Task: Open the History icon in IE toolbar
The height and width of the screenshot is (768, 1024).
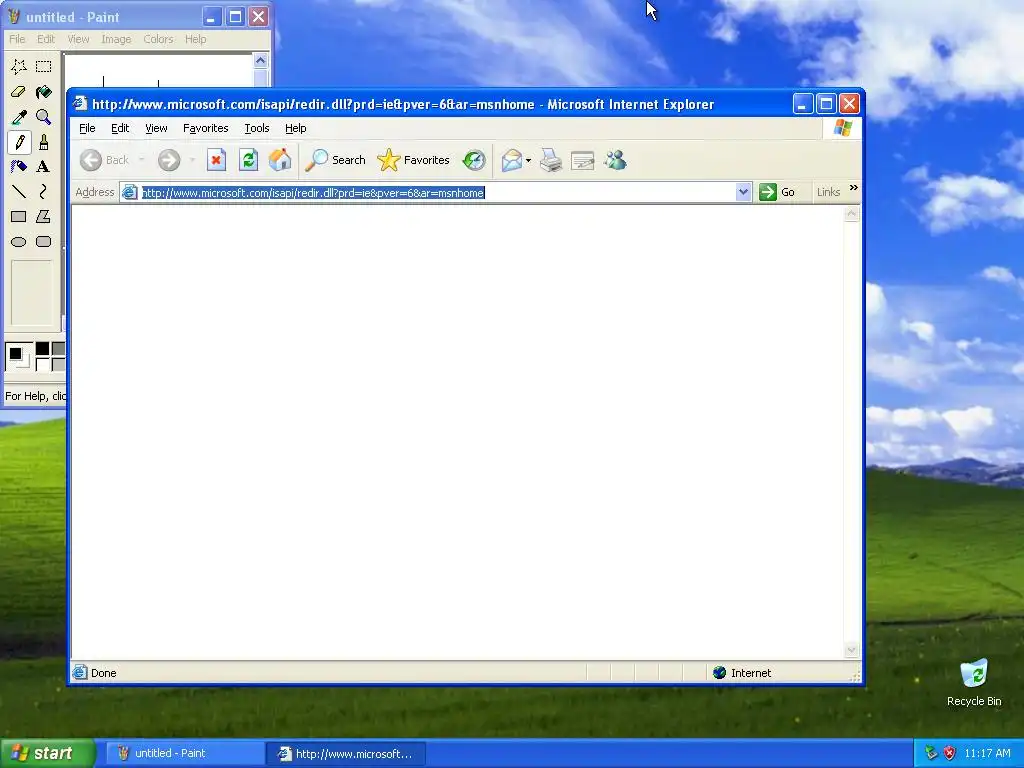Action: (474, 160)
